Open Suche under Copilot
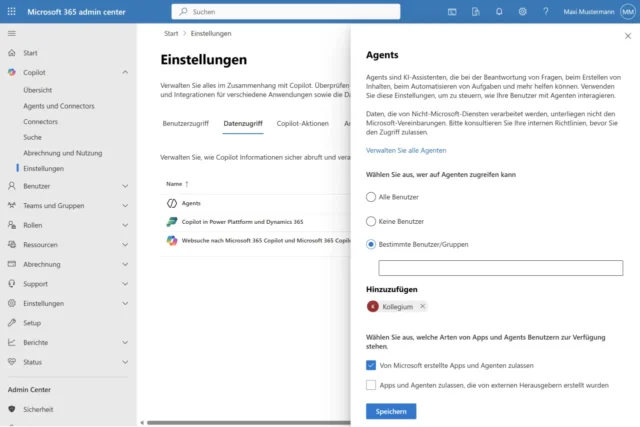Screen dimensions: 640x427 (32, 137)
